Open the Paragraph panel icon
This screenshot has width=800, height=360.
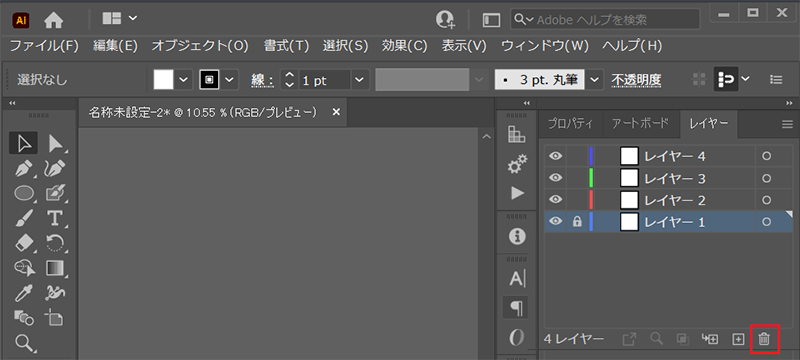point(517,307)
